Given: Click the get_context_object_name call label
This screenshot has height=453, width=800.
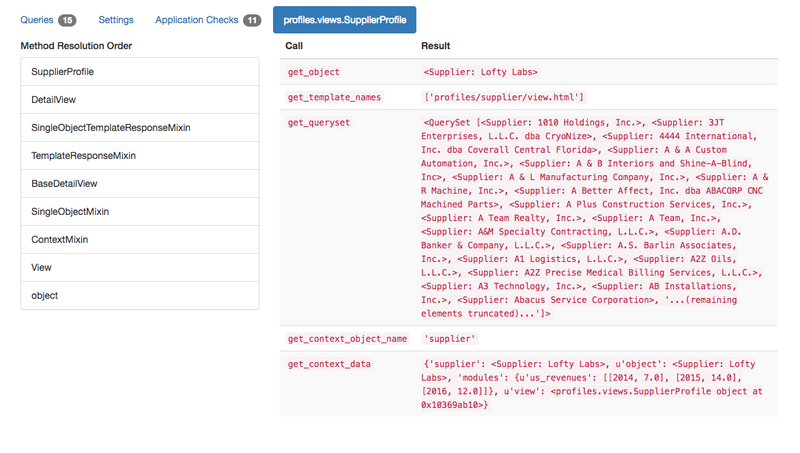Looking at the screenshot, I should 347,339.
